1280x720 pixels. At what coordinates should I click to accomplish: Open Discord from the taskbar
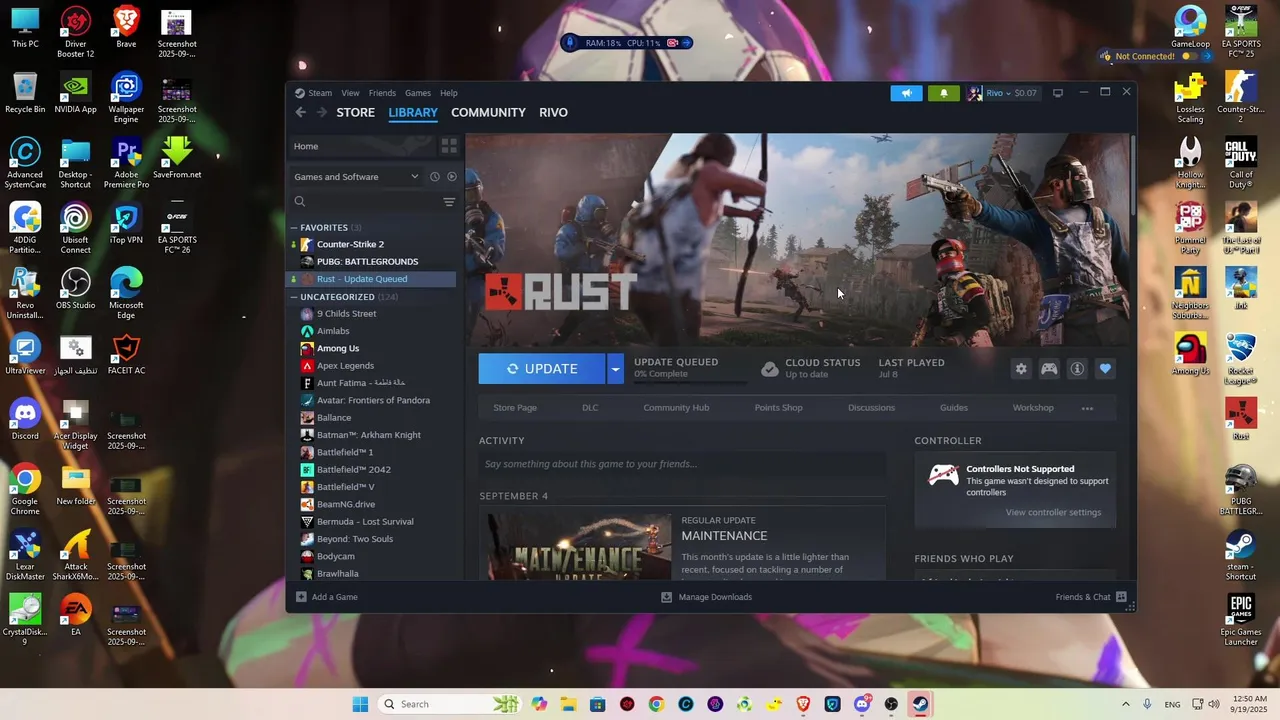coord(862,704)
